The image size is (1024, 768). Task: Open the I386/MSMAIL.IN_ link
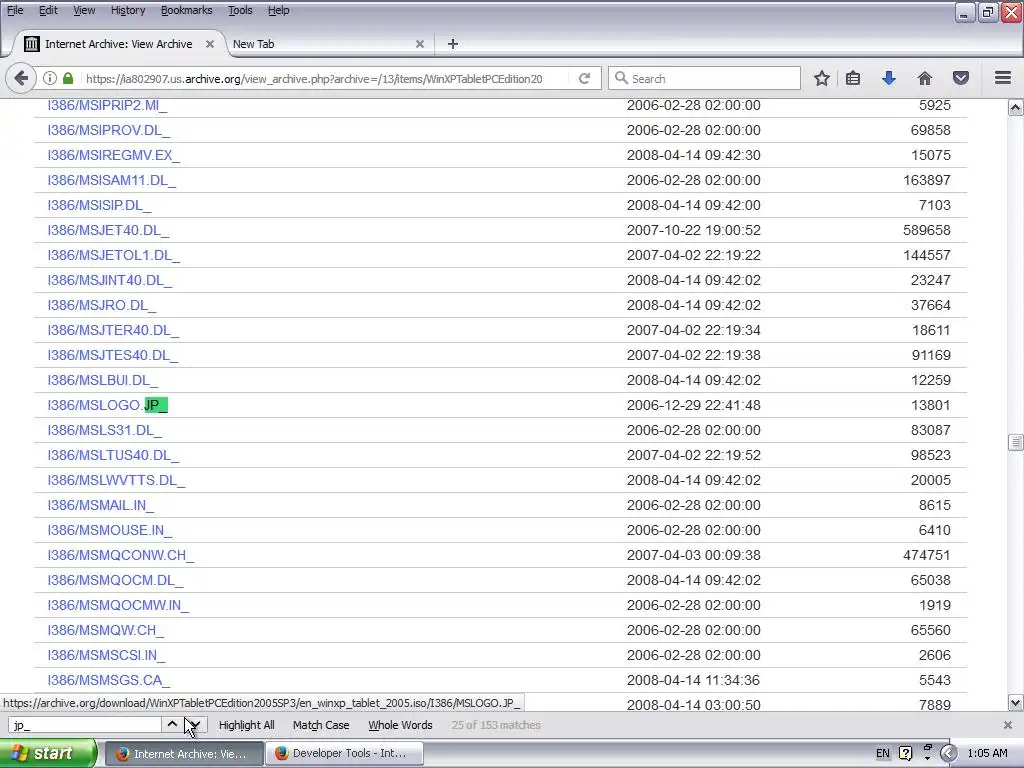[101, 505]
